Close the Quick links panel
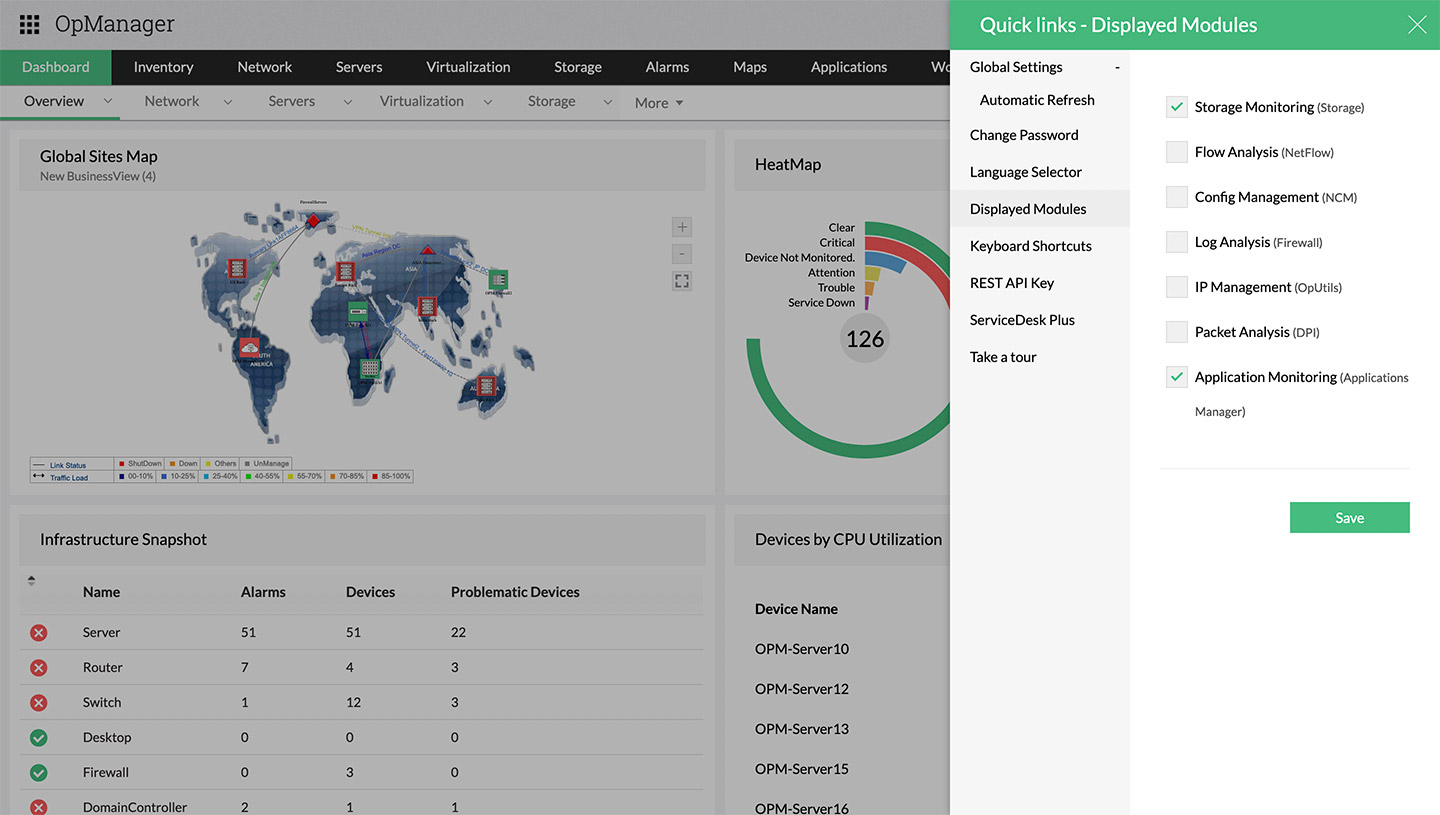Screen dimensions: 1440x815 coord(1417,25)
